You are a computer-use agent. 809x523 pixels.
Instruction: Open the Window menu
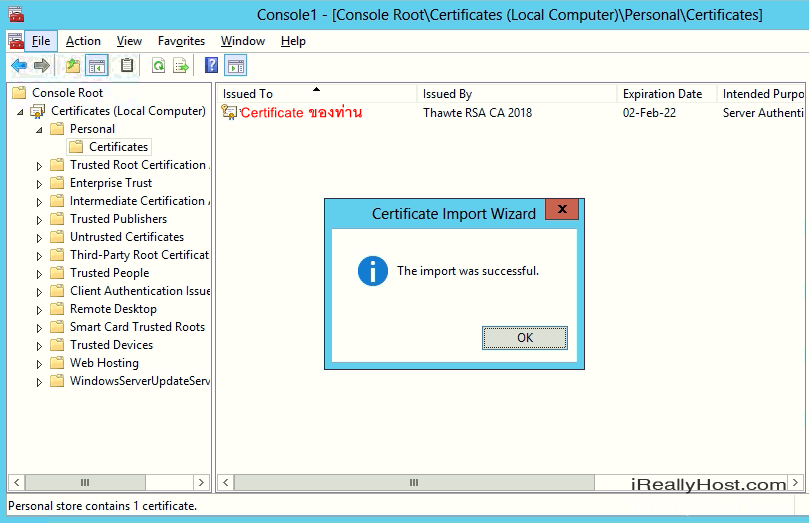(242, 41)
